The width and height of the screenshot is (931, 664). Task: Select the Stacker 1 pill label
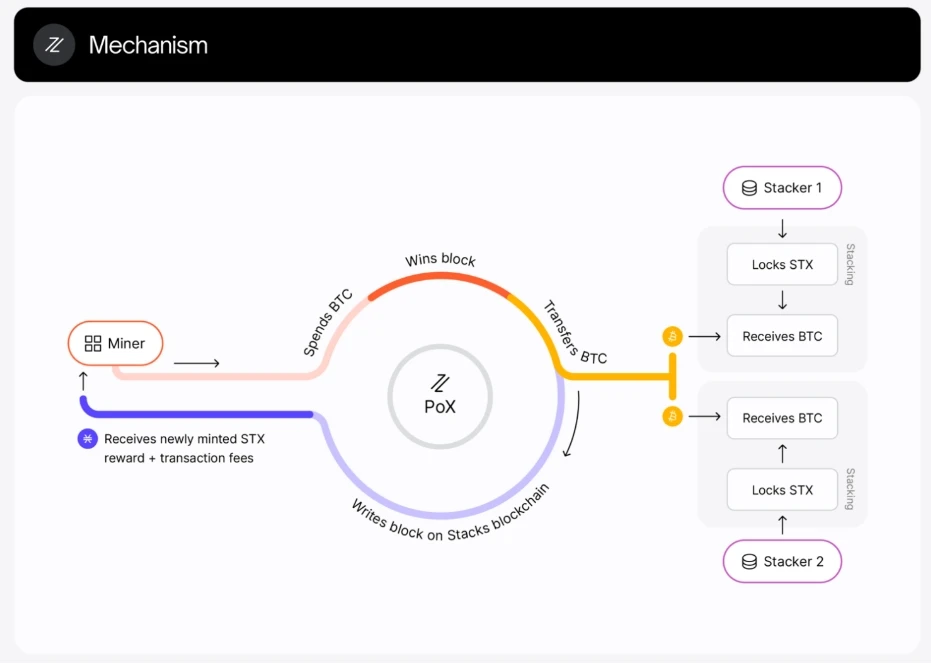coord(782,188)
